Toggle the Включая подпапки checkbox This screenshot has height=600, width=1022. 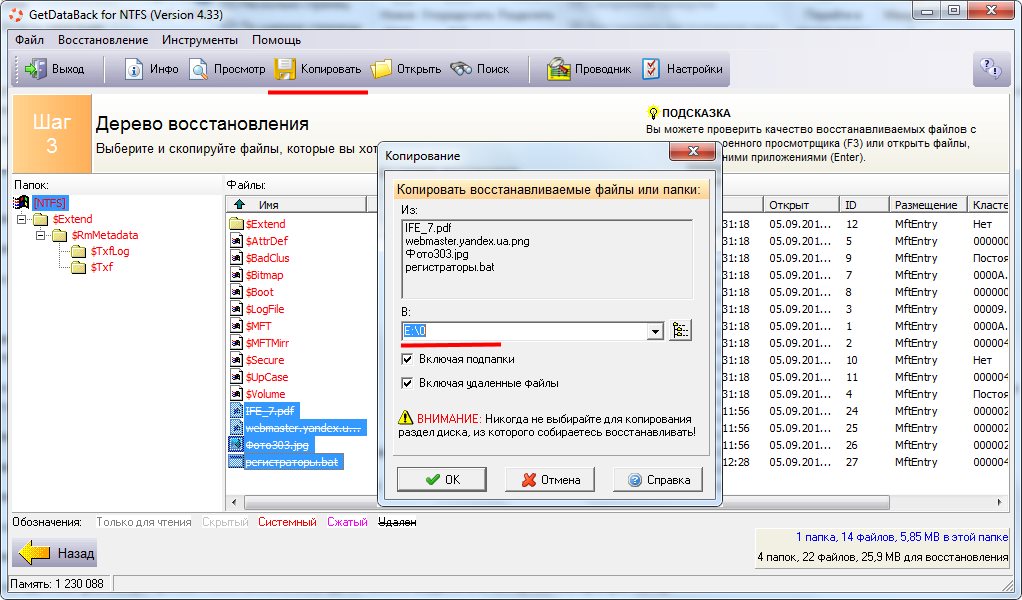coord(407,359)
